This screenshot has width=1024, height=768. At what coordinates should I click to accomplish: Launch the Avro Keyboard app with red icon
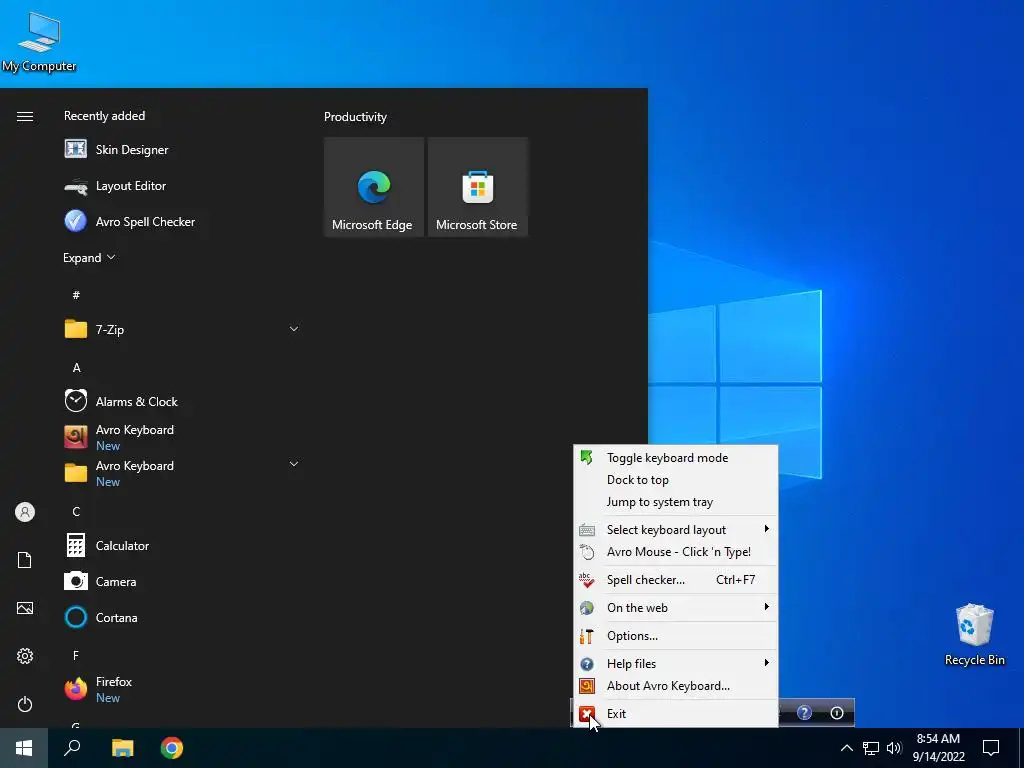click(181, 438)
